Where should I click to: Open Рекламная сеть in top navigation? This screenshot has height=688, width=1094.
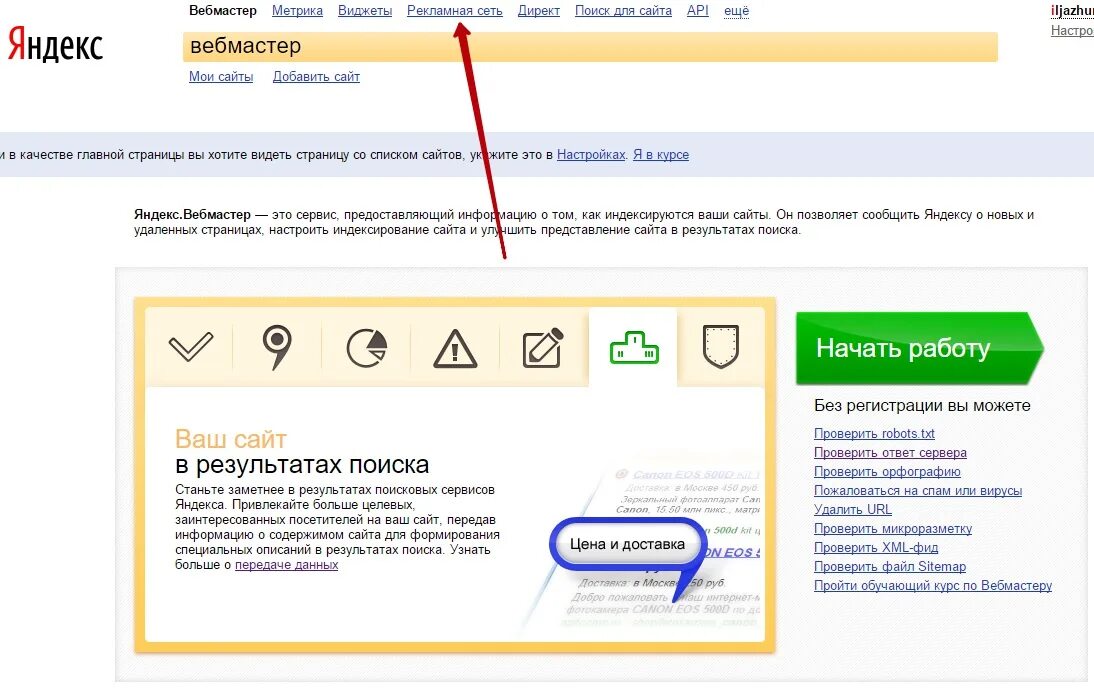(455, 10)
